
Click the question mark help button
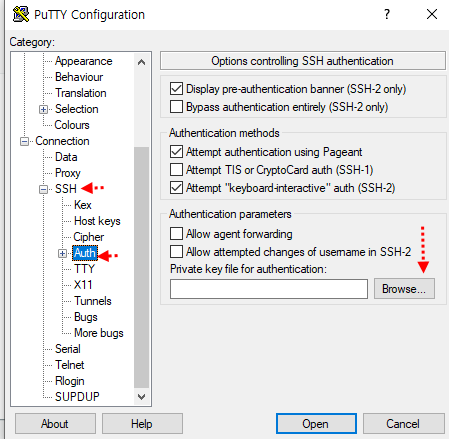pos(387,14)
